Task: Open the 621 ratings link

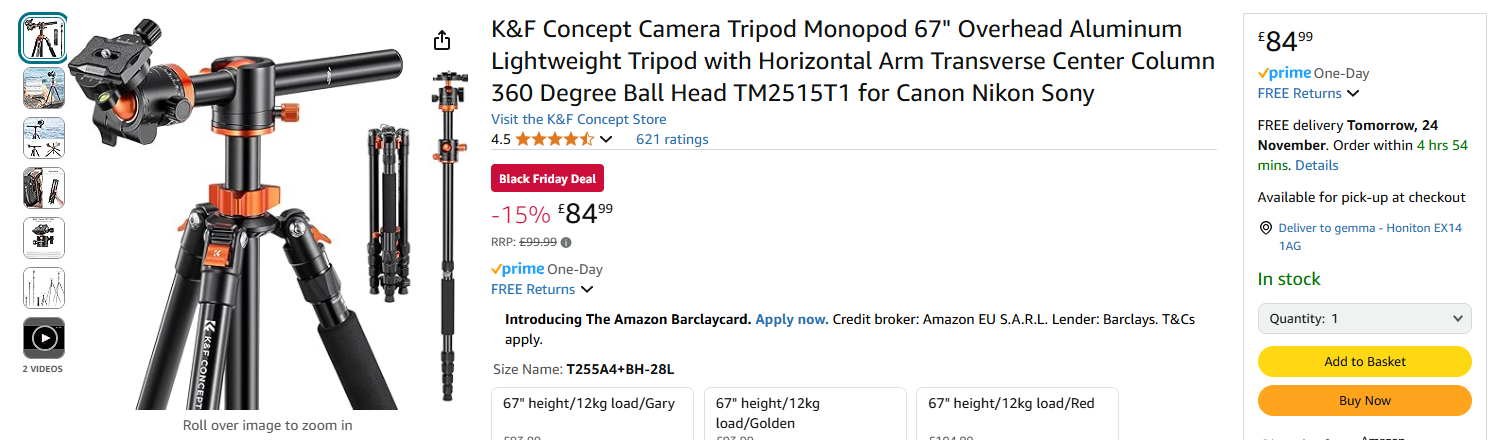Action: (x=672, y=139)
